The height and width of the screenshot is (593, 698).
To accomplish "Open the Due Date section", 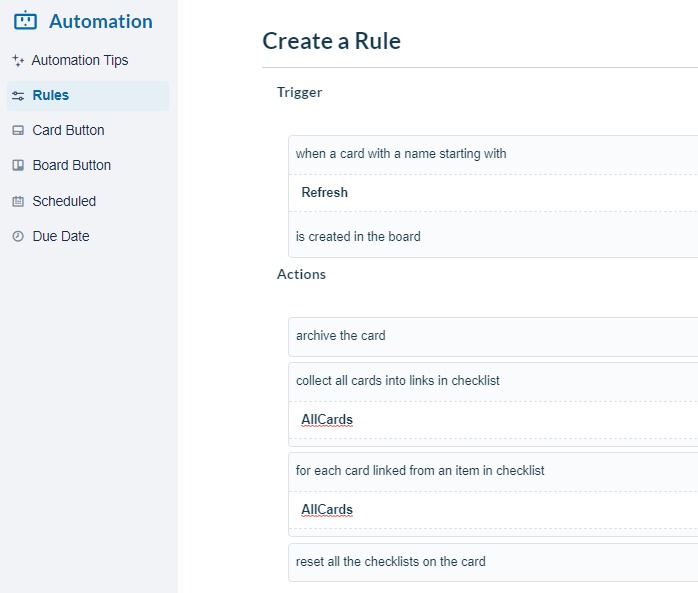I will pyautogui.click(x=61, y=236).
